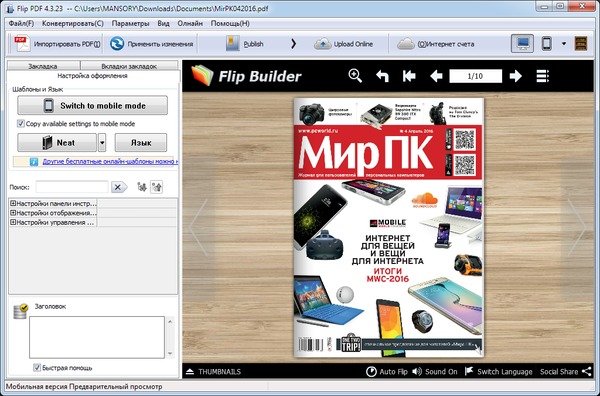This screenshot has width=600, height=396.
Task: Click the database icon beside Заголовок
Action: [x=20, y=311]
